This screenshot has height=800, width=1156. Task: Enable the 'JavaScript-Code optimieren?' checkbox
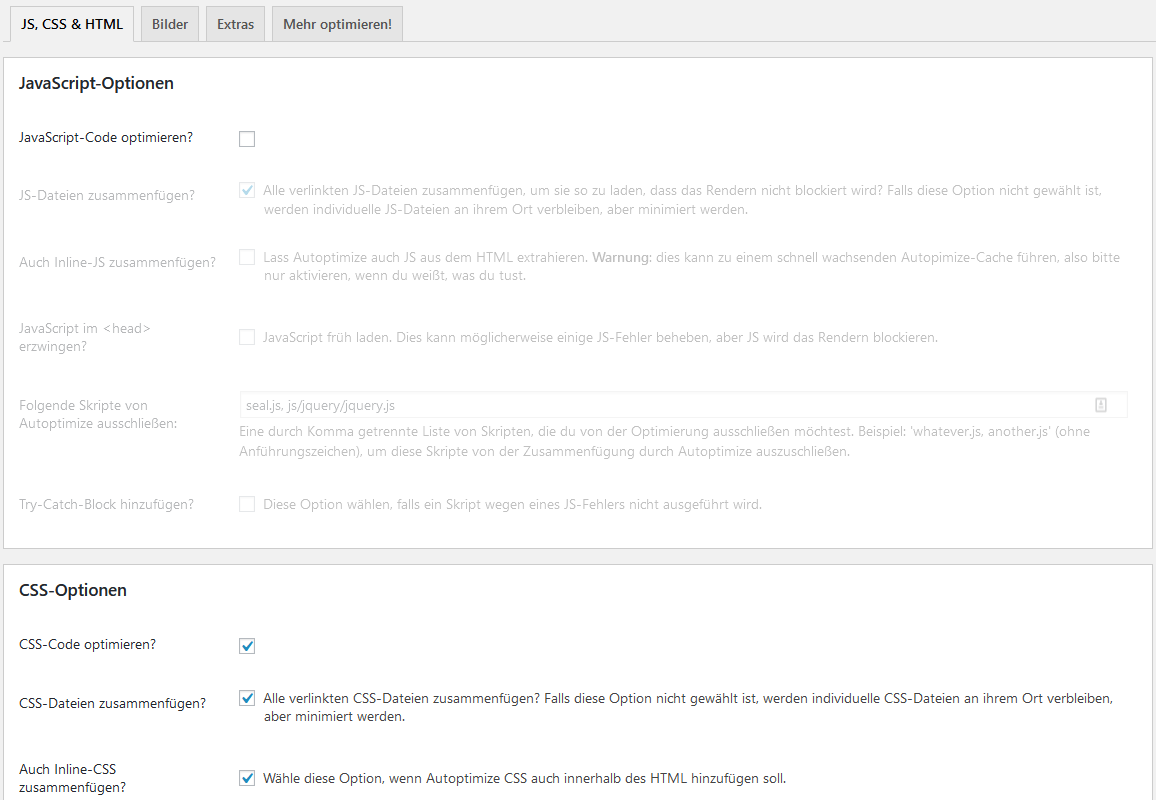[247, 139]
